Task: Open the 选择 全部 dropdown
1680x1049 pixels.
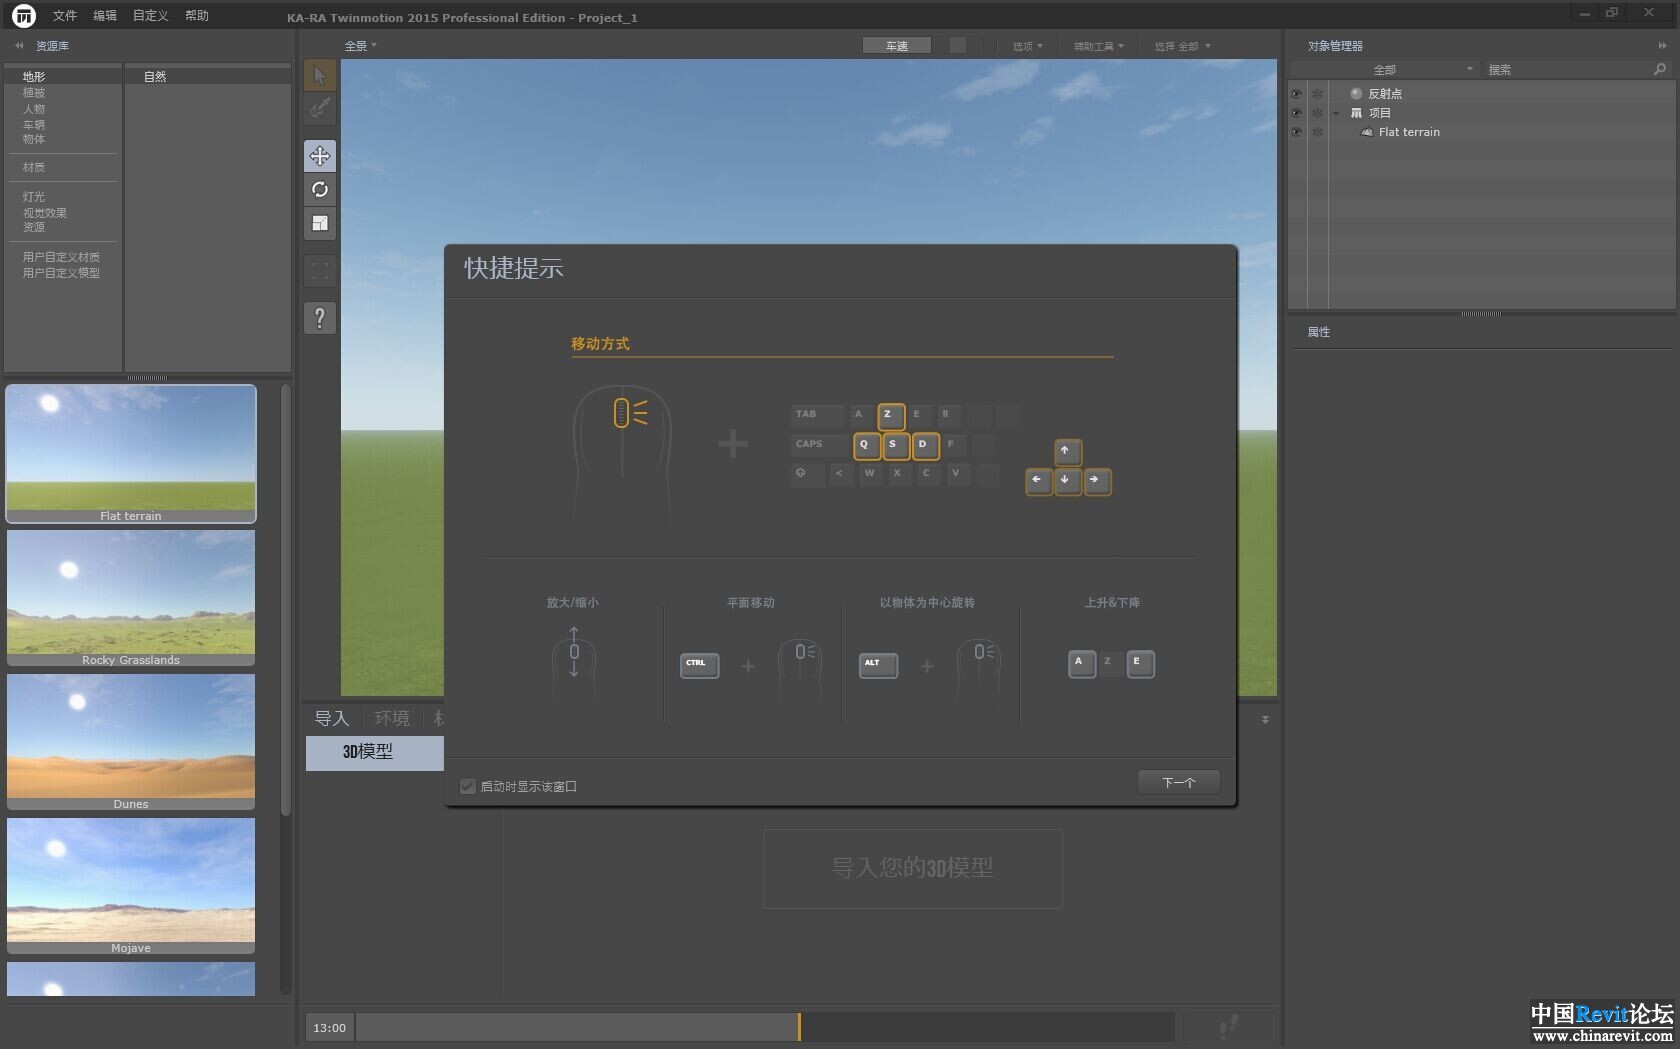Action: click(x=1182, y=46)
